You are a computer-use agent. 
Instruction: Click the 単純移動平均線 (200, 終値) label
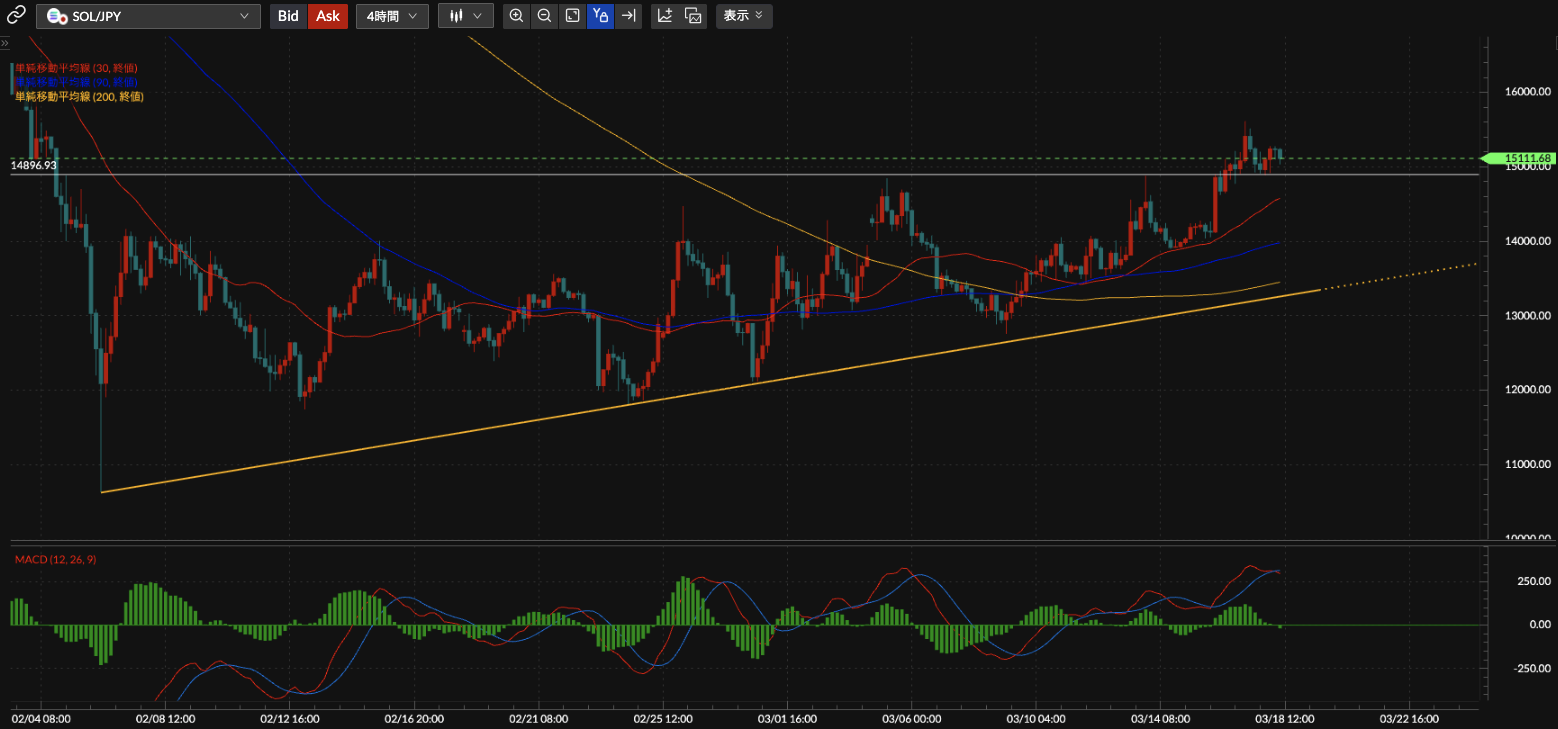point(79,96)
